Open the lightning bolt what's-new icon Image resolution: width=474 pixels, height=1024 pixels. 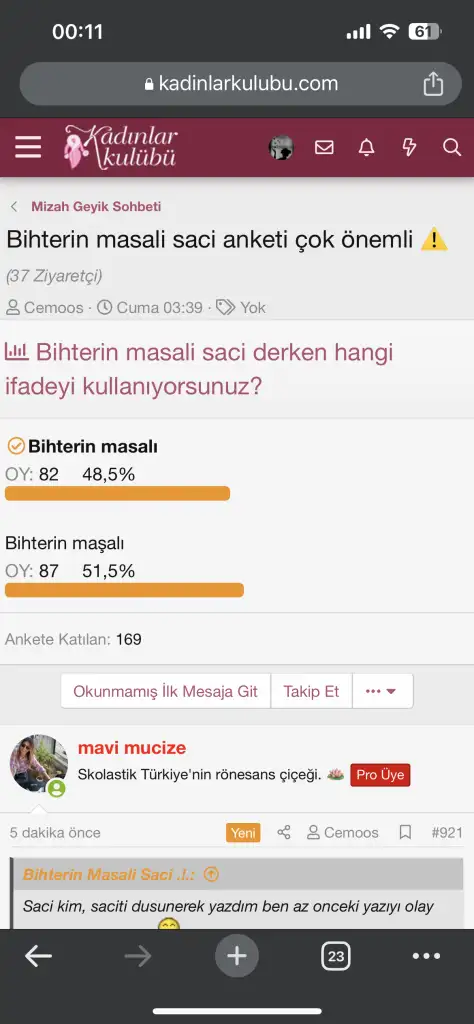coord(409,148)
